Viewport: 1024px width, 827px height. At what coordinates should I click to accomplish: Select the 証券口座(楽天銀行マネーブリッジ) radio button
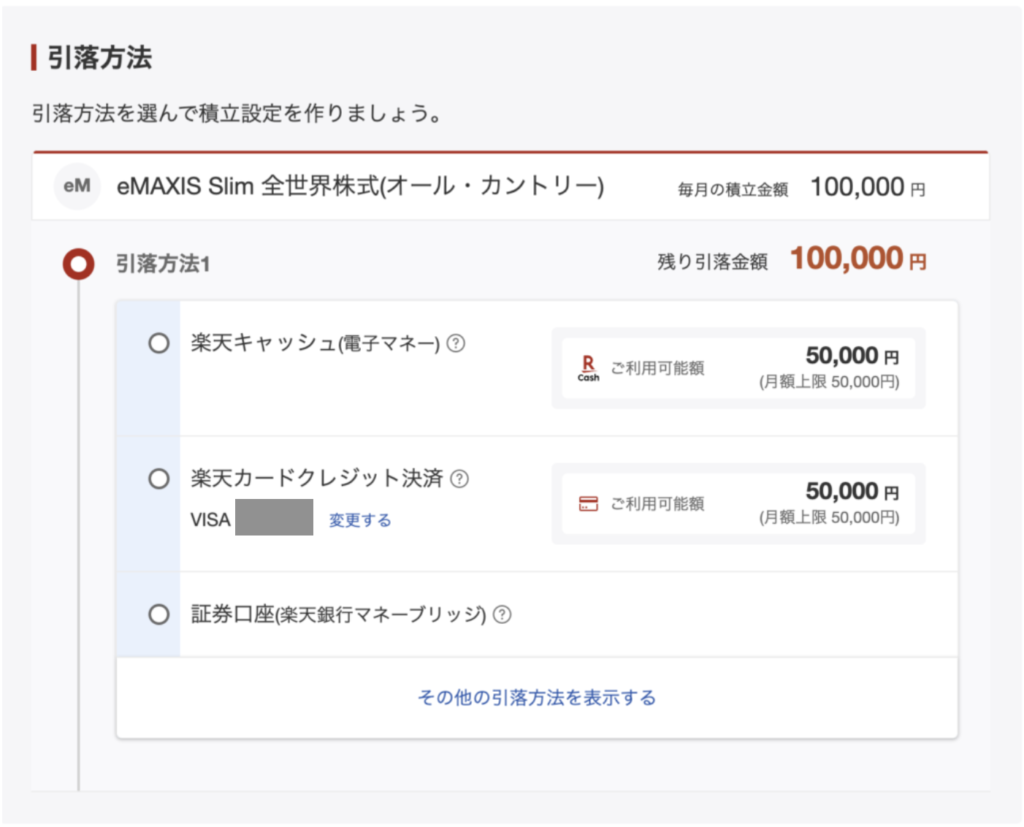point(158,615)
